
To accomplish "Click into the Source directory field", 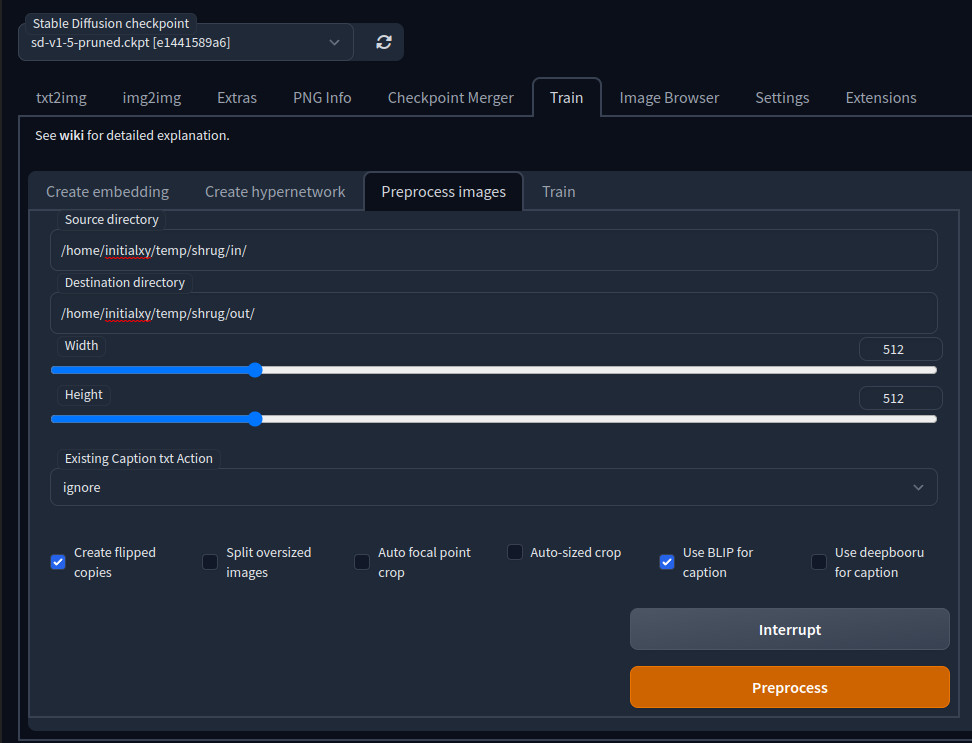I will (493, 250).
